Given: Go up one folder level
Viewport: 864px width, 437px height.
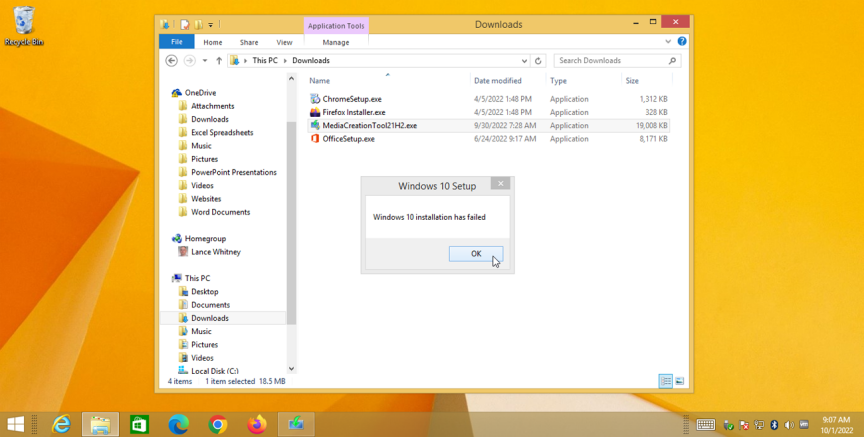Looking at the screenshot, I should [219, 61].
